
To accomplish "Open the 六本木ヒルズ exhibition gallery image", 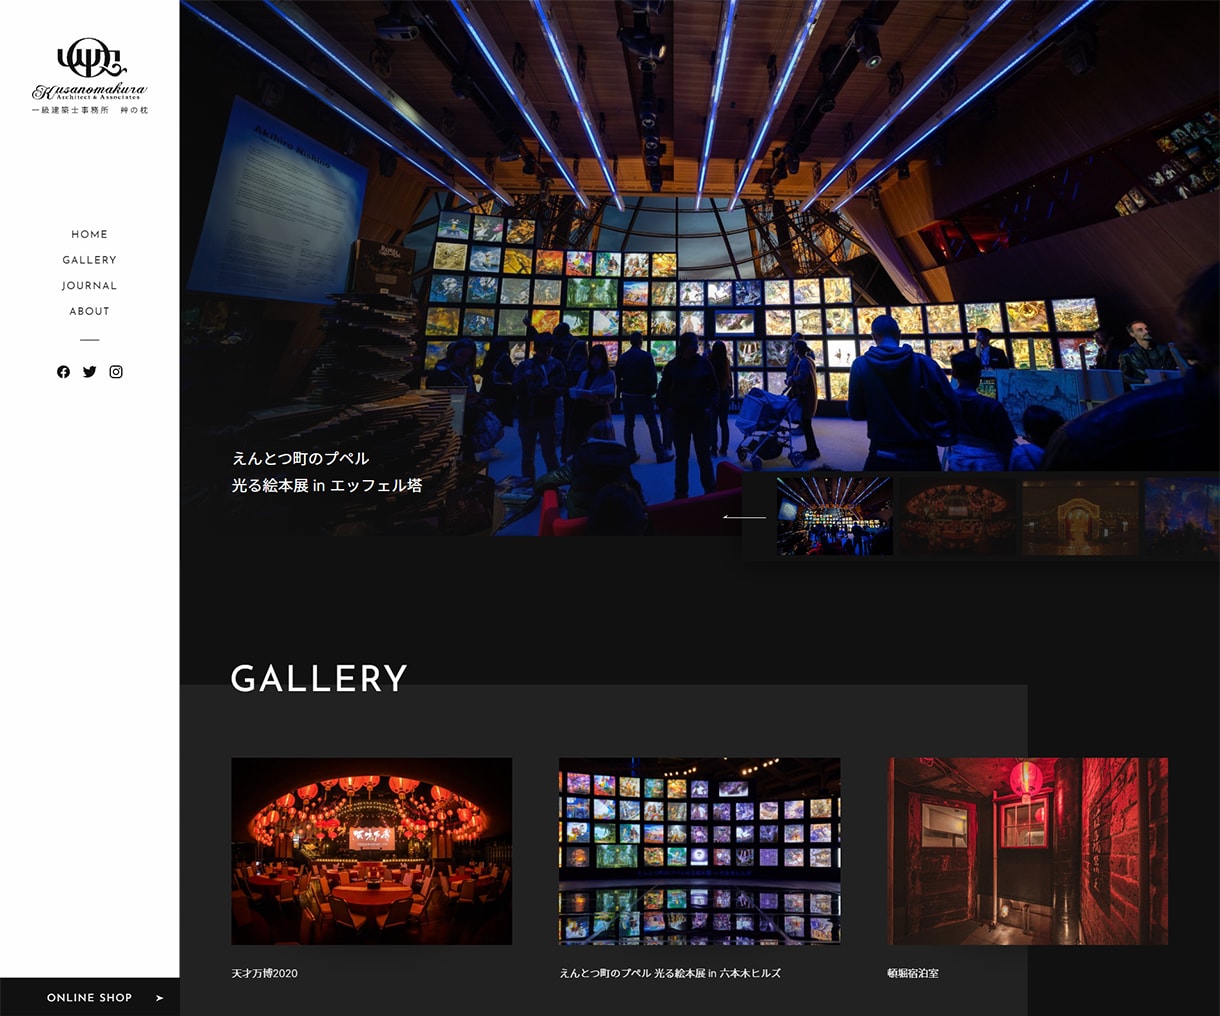I will click(x=700, y=851).
